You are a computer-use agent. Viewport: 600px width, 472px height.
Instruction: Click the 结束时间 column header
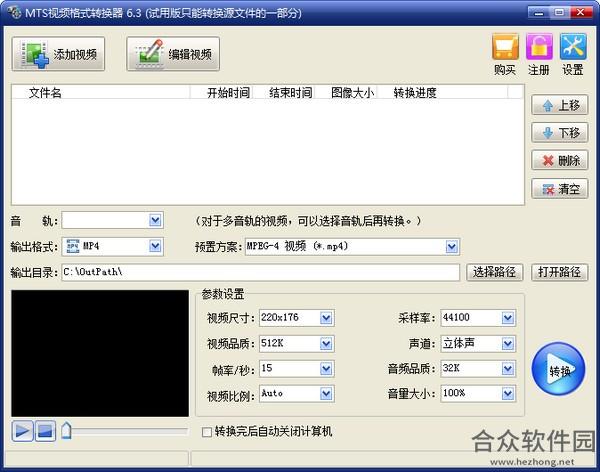pos(284,93)
